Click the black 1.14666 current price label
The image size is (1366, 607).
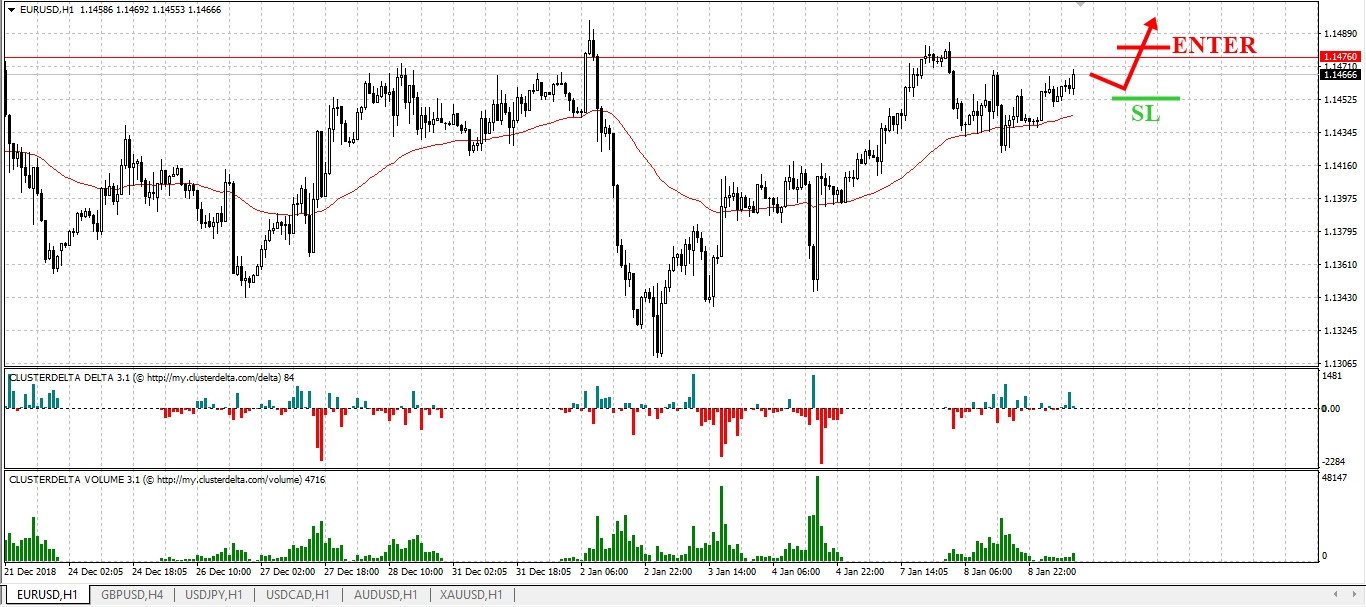tap(1340, 75)
